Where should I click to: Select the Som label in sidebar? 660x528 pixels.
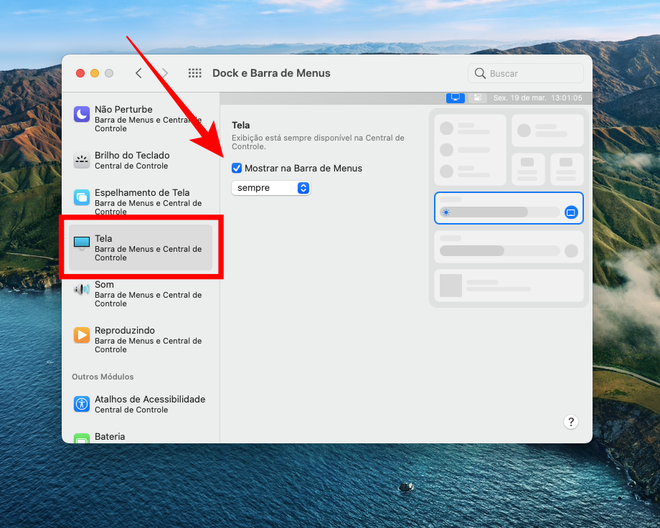(x=104, y=285)
